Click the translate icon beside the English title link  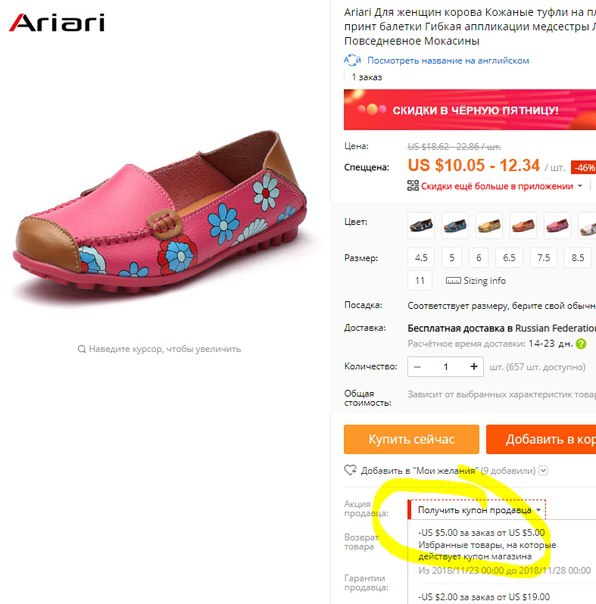pos(352,60)
